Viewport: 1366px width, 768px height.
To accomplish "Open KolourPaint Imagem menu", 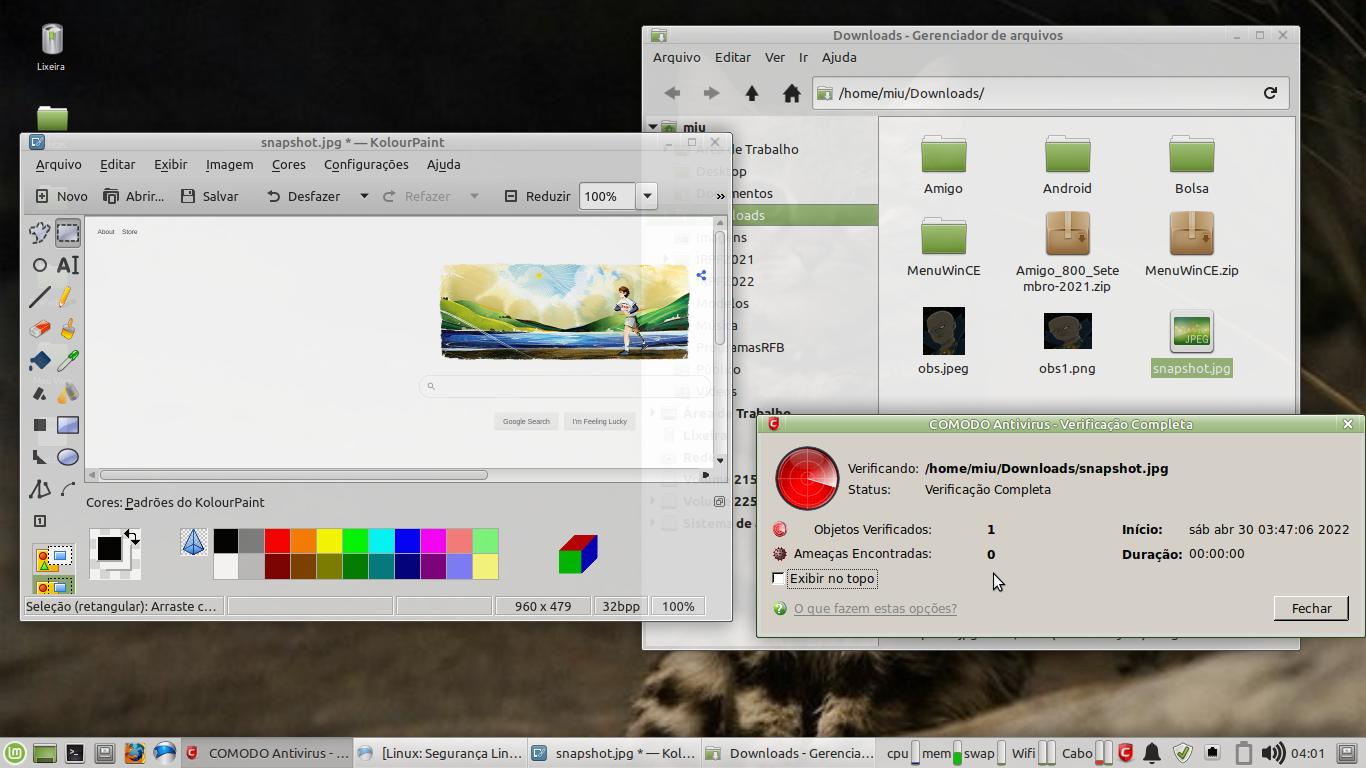I will [x=229, y=164].
